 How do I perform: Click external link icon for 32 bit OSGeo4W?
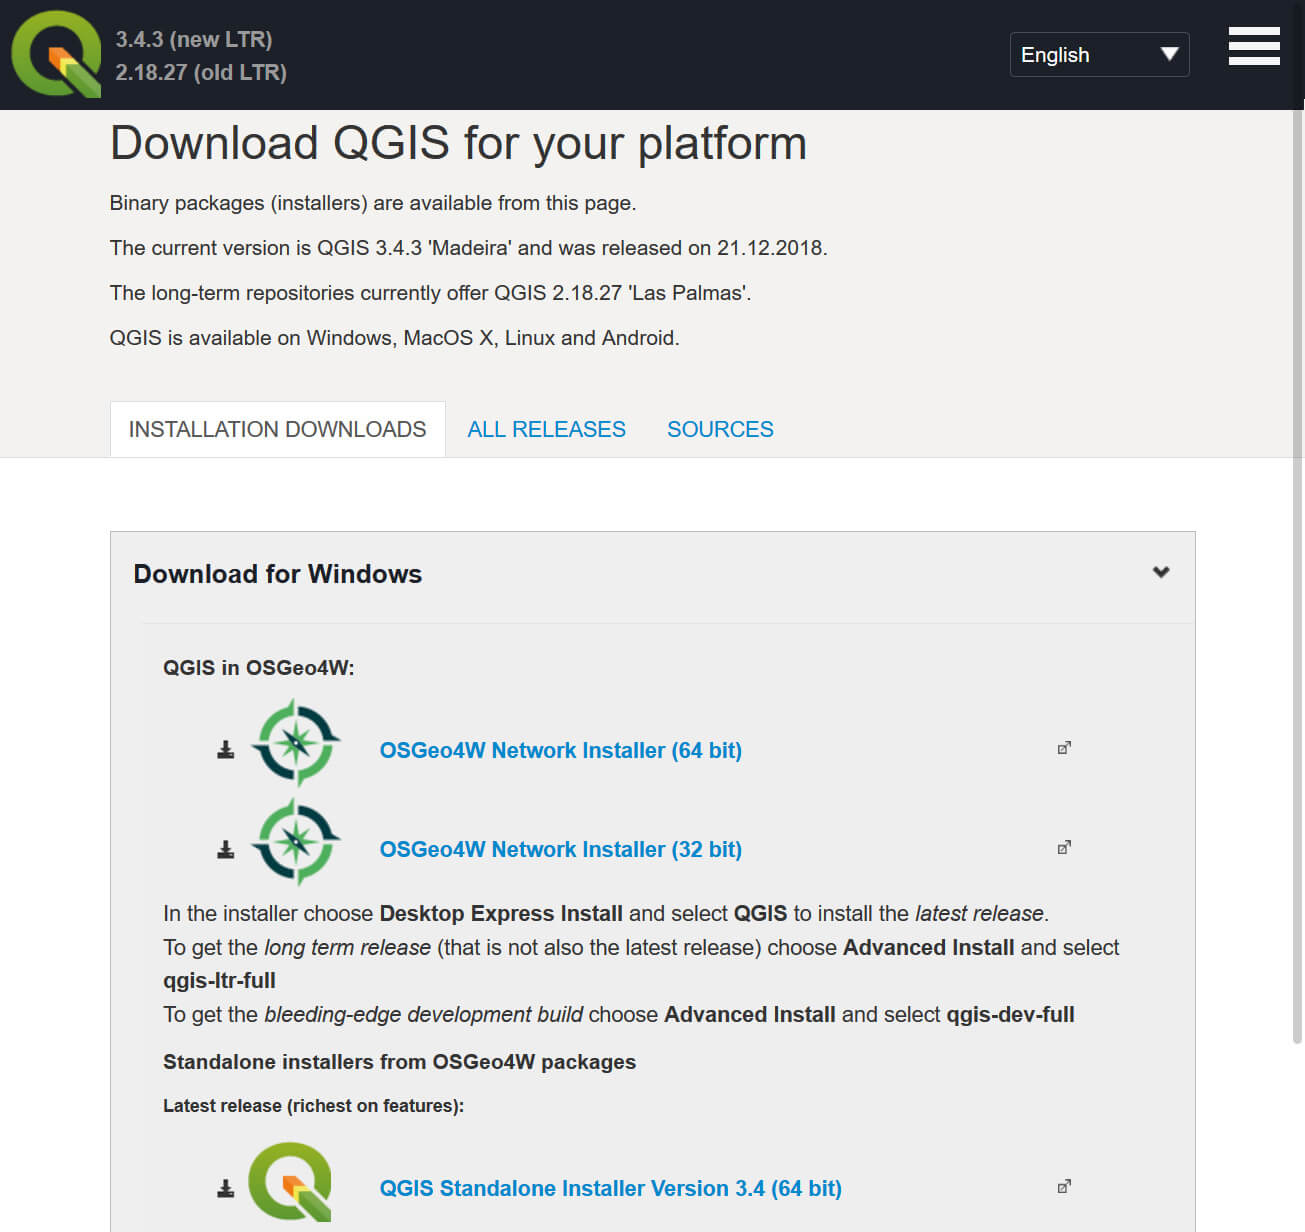pyautogui.click(x=1064, y=847)
